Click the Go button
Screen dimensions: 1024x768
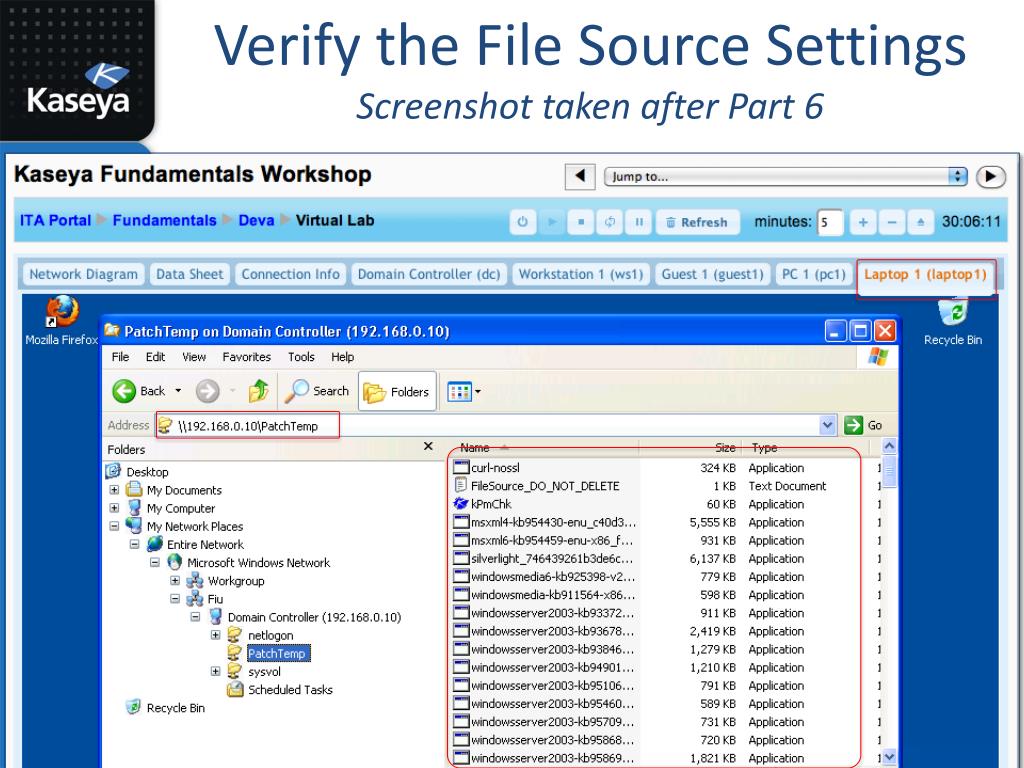pos(863,426)
